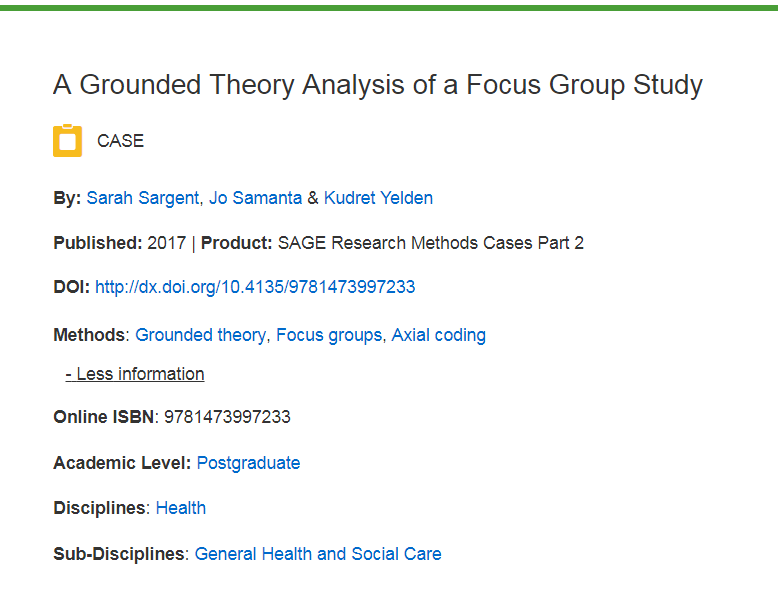Click the Methods label
This screenshot has height=609, width=778.
pyautogui.click(x=89, y=335)
